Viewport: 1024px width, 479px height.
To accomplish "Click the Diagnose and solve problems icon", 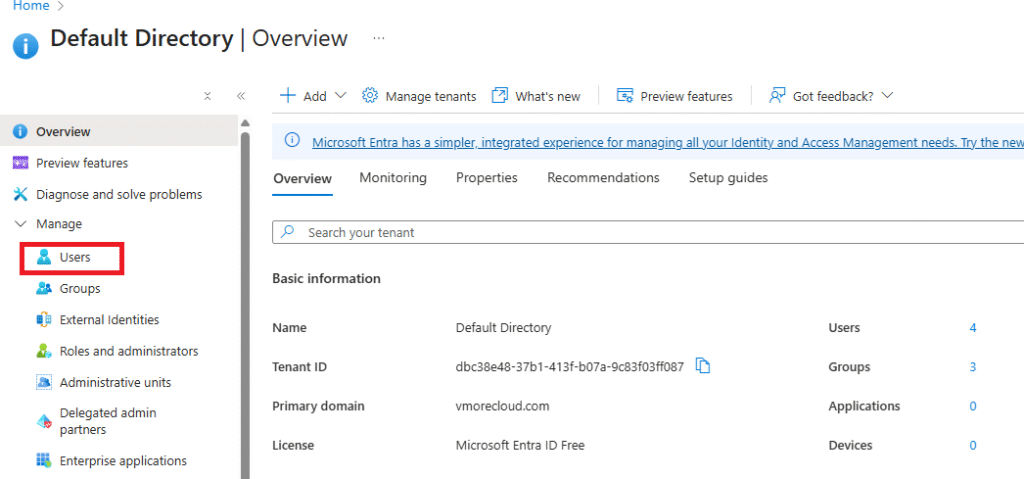I will pyautogui.click(x=20, y=194).
